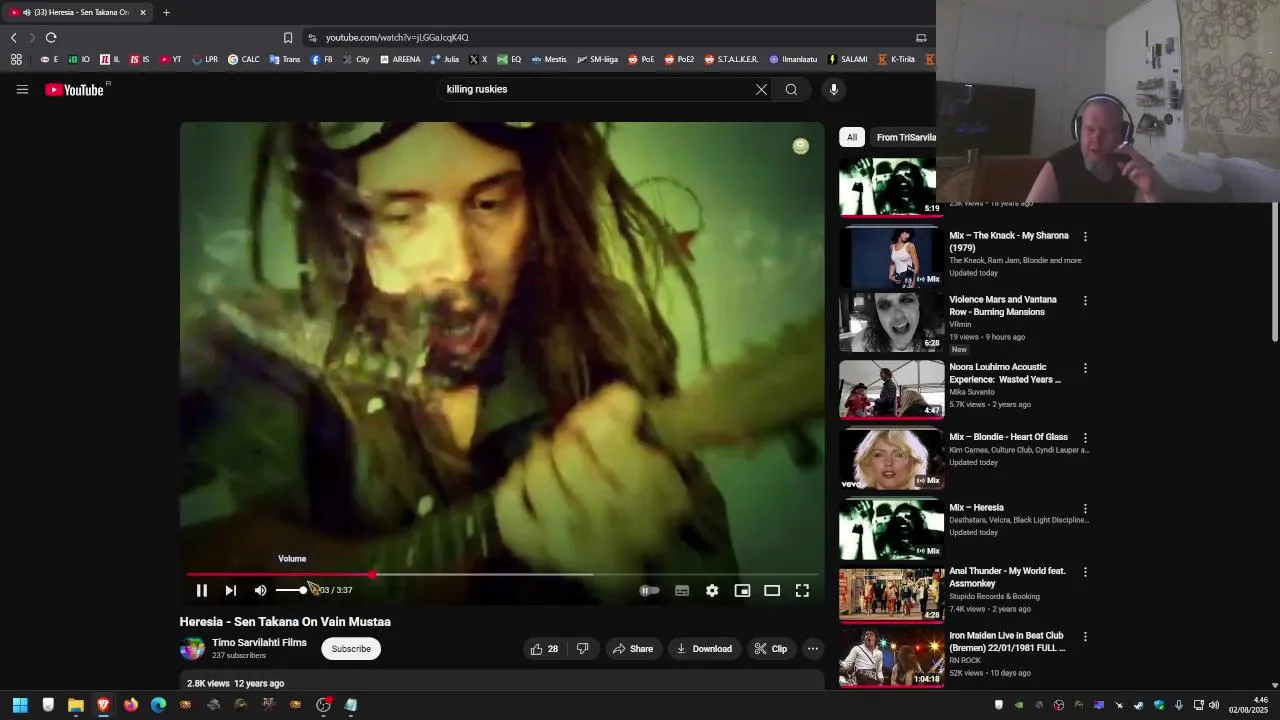
Task: Go back in browser history
Action: click(x=14, y=37)
